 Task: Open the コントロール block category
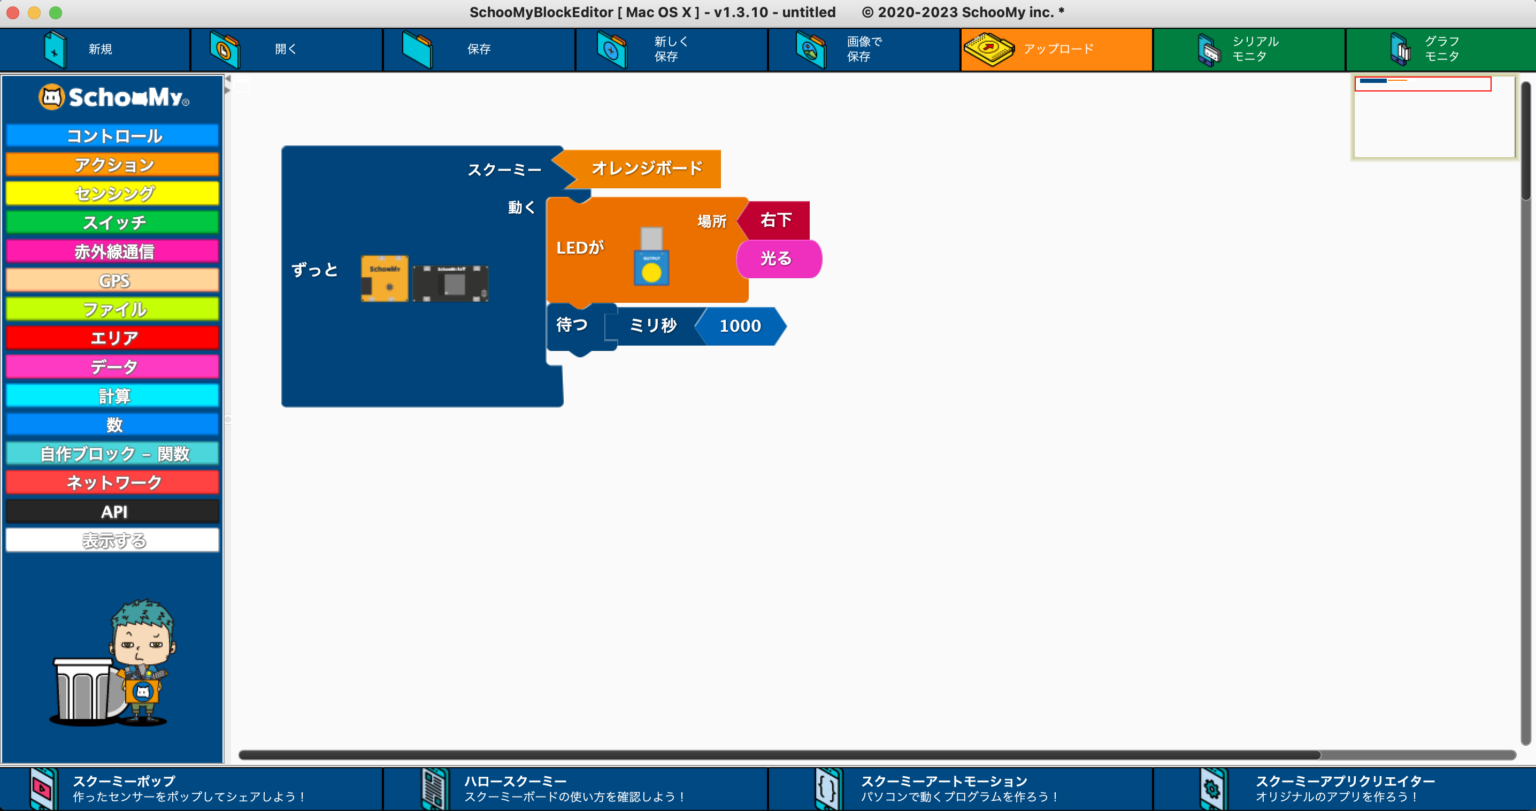point(112,136)
